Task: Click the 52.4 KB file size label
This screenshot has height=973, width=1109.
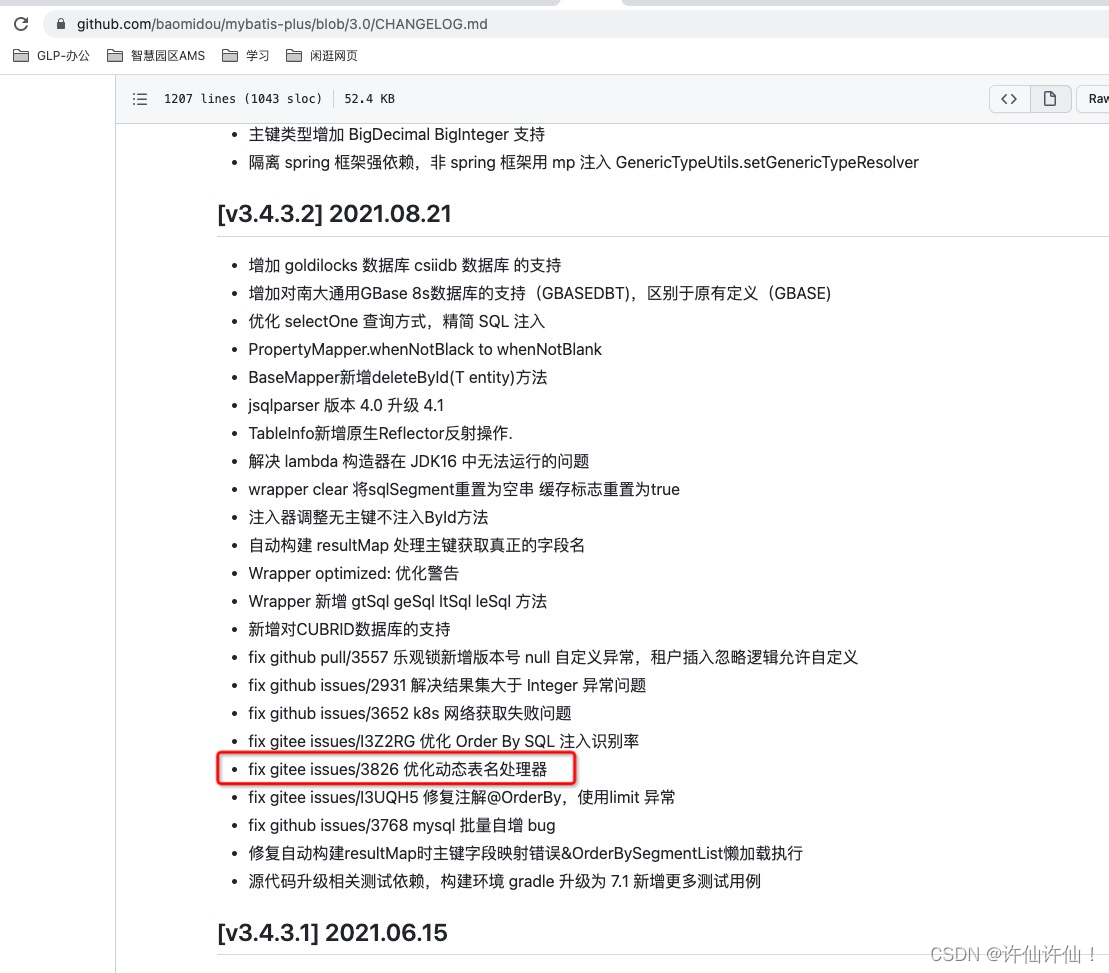Action: tap(368, 98)
